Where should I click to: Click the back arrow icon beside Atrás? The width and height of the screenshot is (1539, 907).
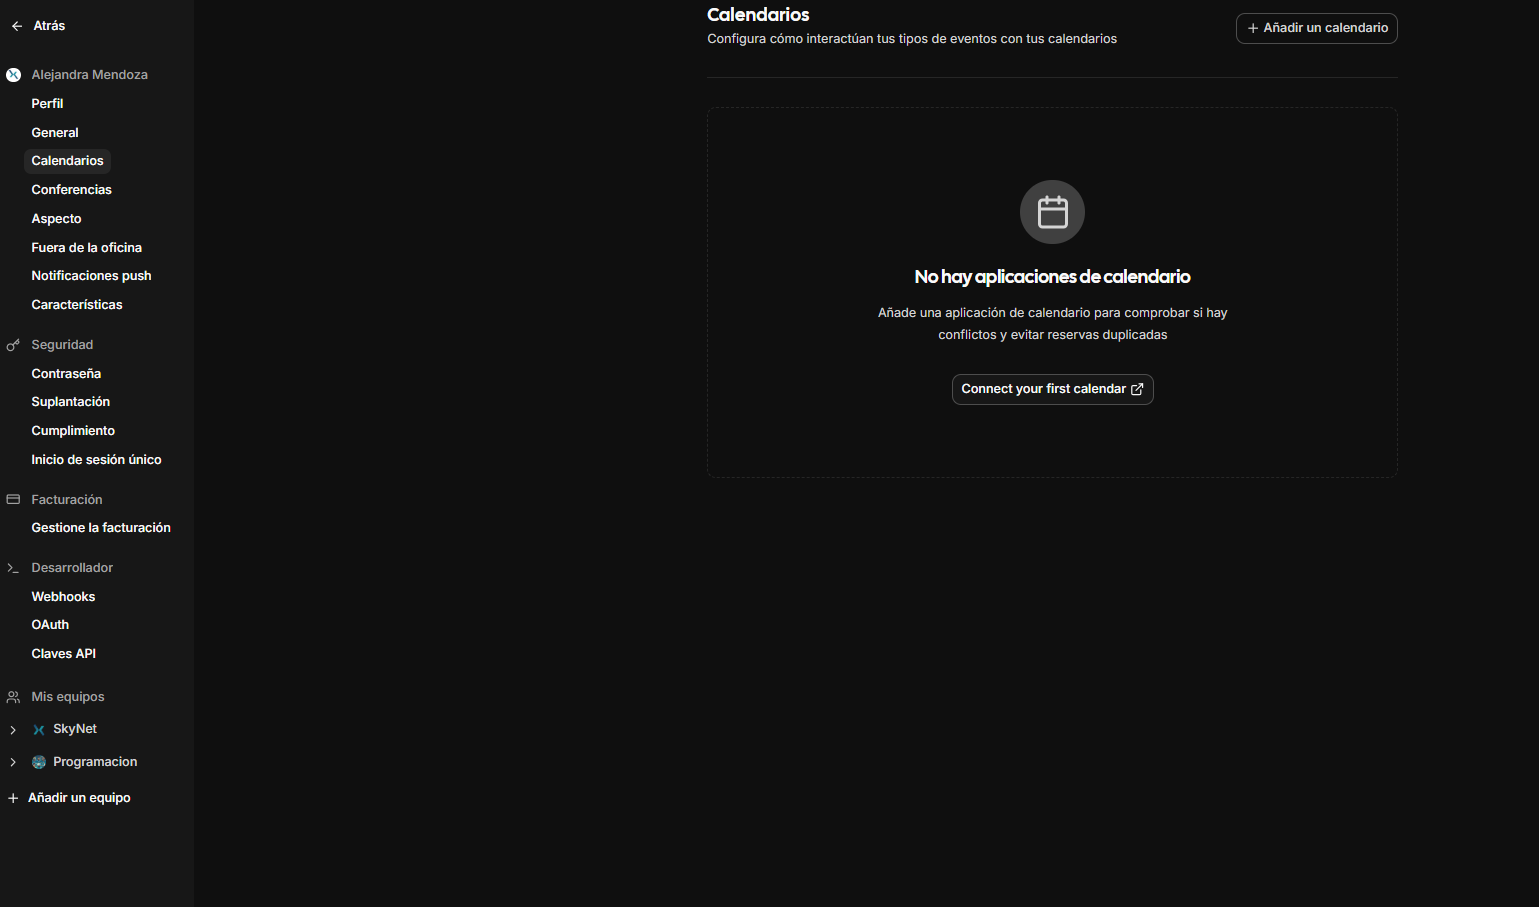pyautogui.click(x=17, y=26)
